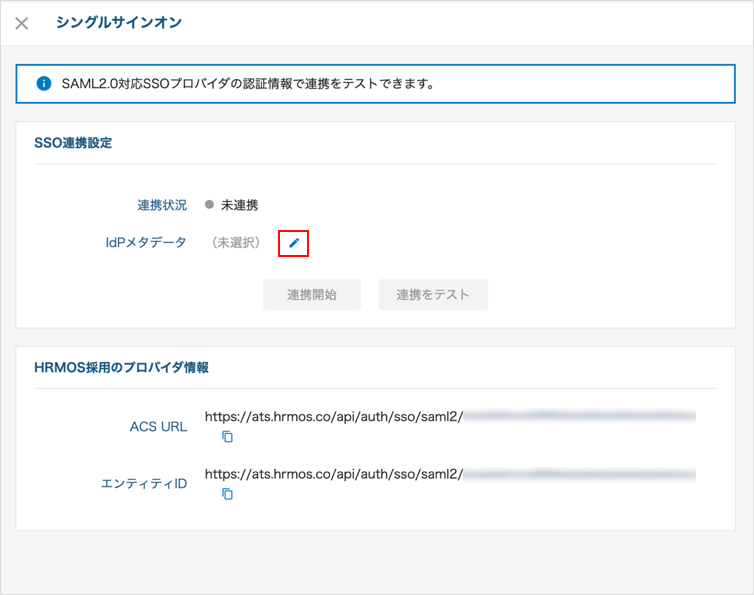Click the blue info icon in the banner
Screen dimensions: 754x595
tap(44, 84)
